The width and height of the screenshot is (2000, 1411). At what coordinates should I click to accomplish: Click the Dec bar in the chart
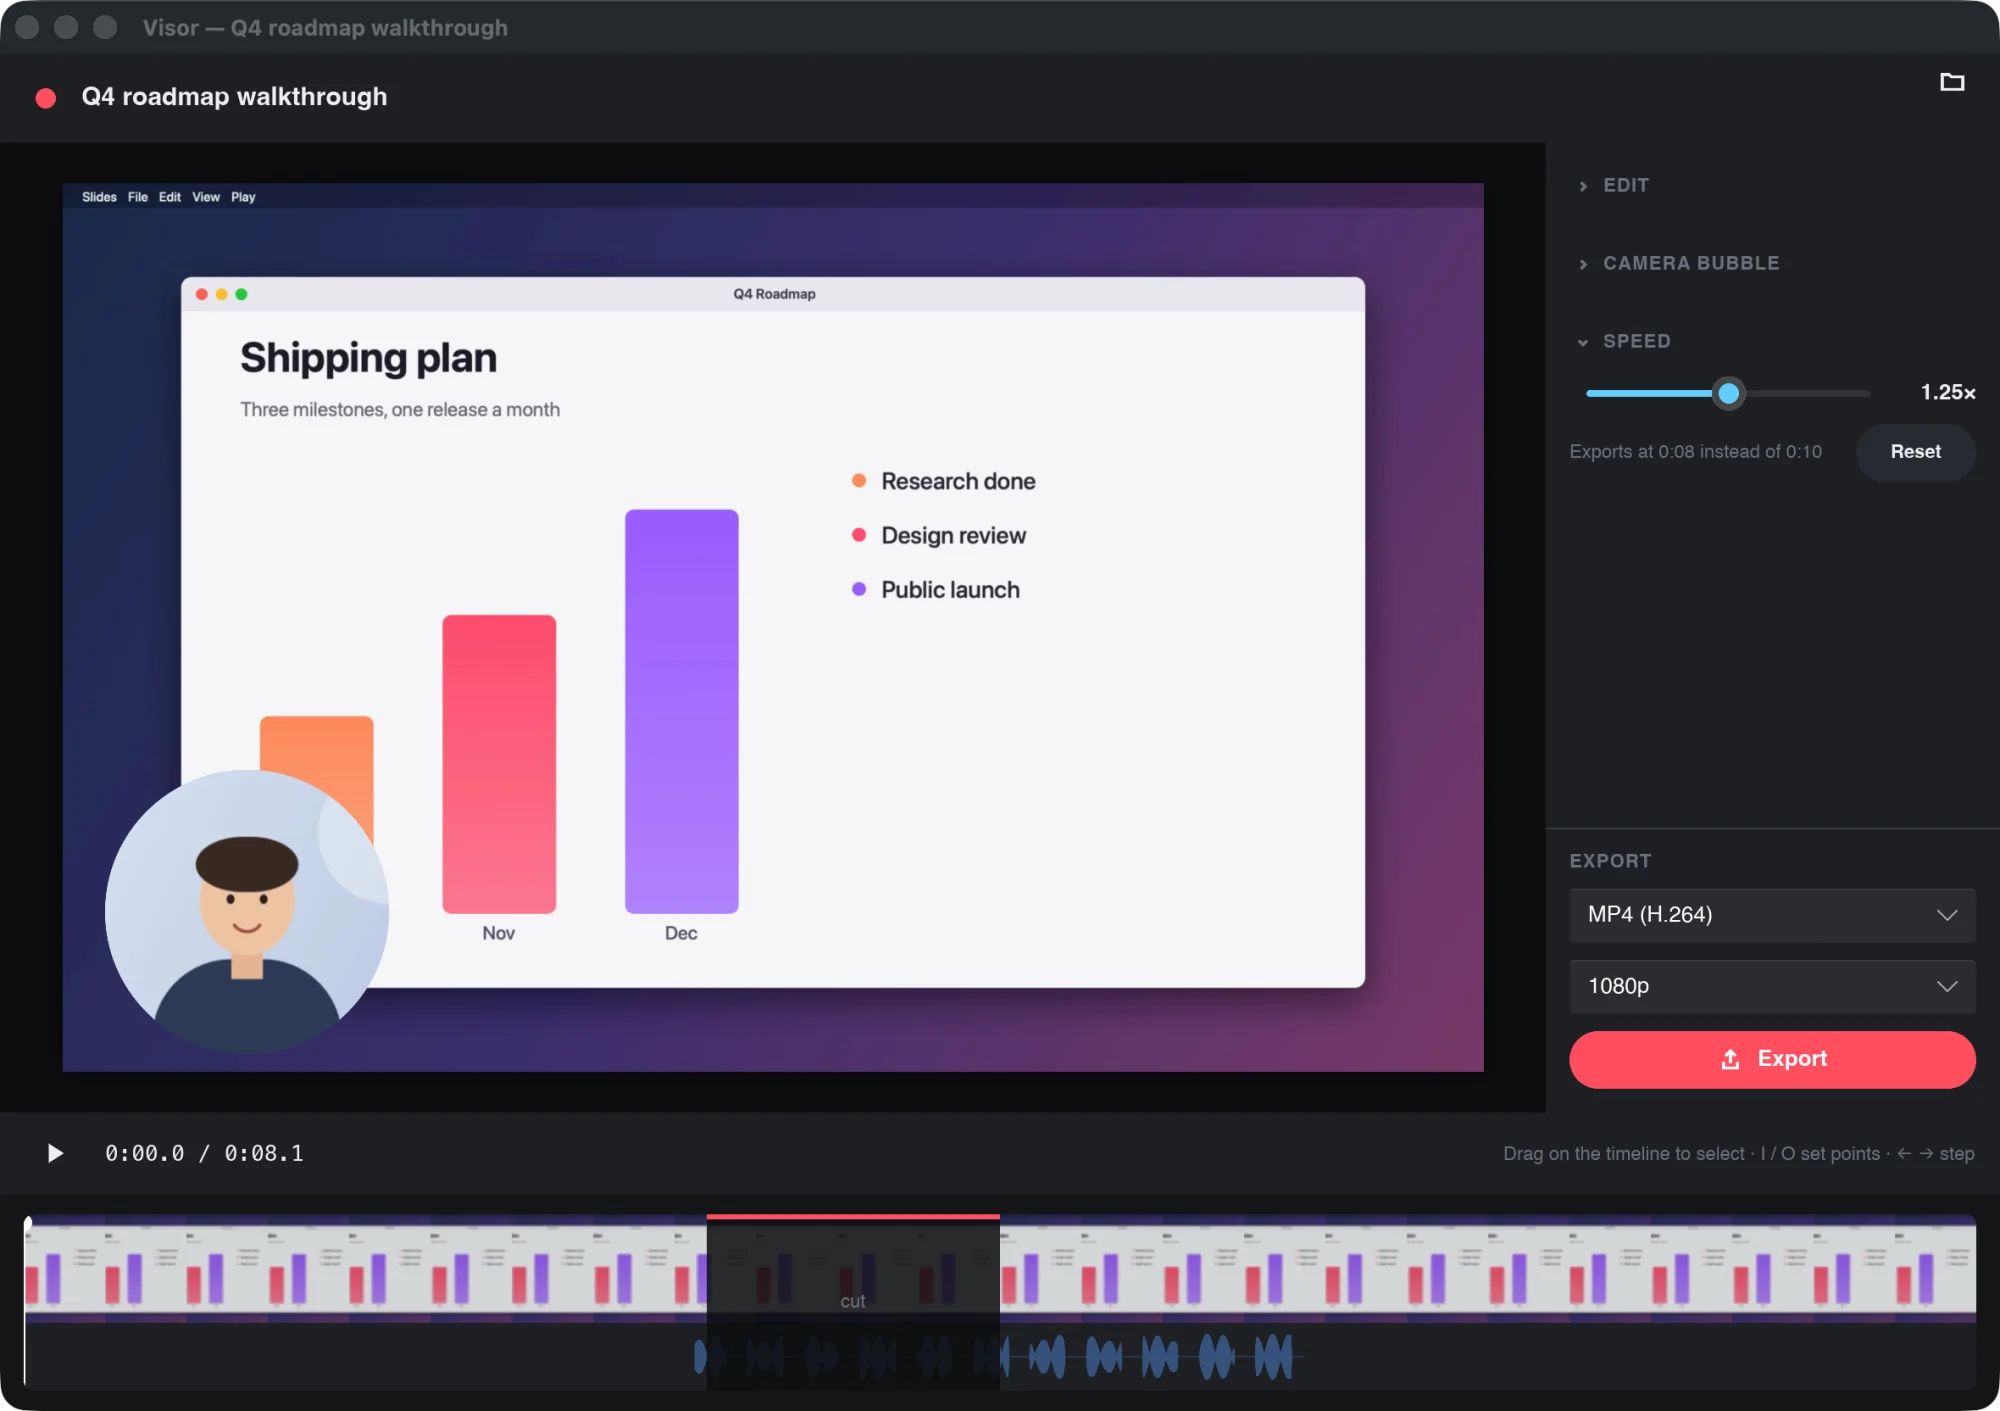682,711
